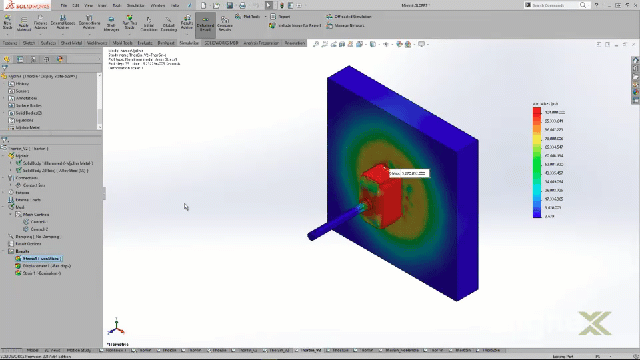Click Offloaded Simulation
The height and width of the screenshot is (360, 640).
349,16
